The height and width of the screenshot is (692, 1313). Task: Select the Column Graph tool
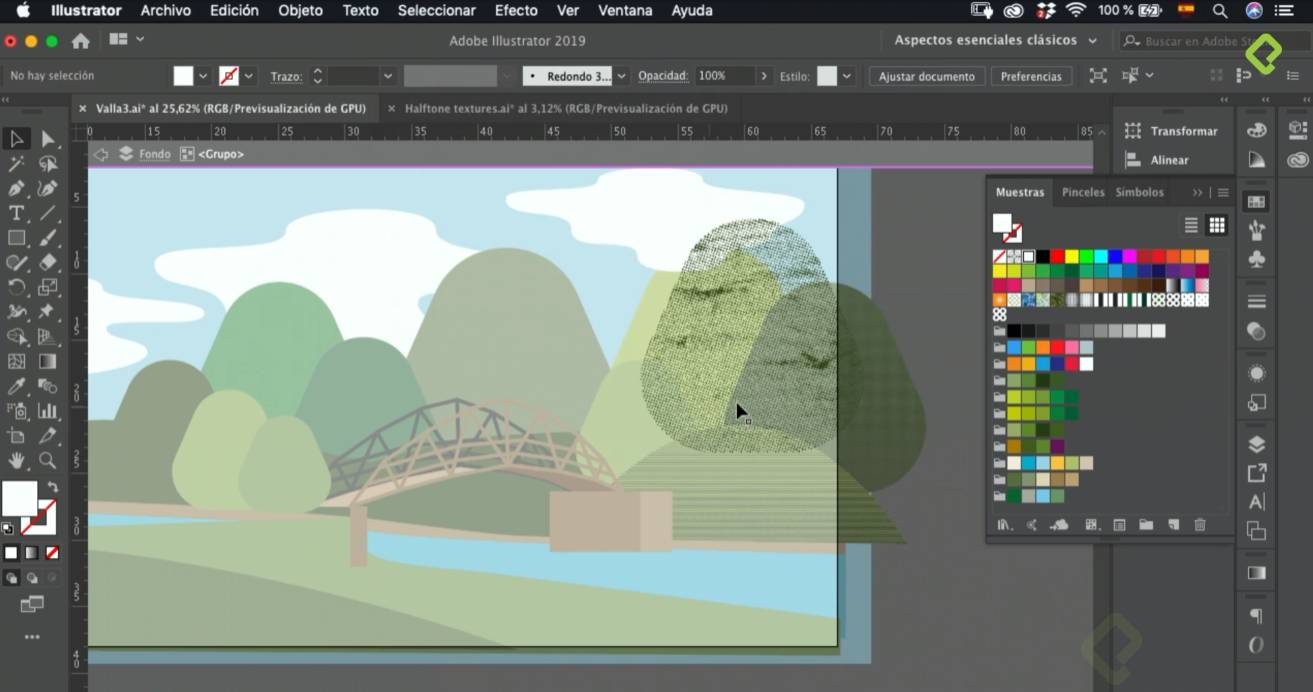(47, 411)
